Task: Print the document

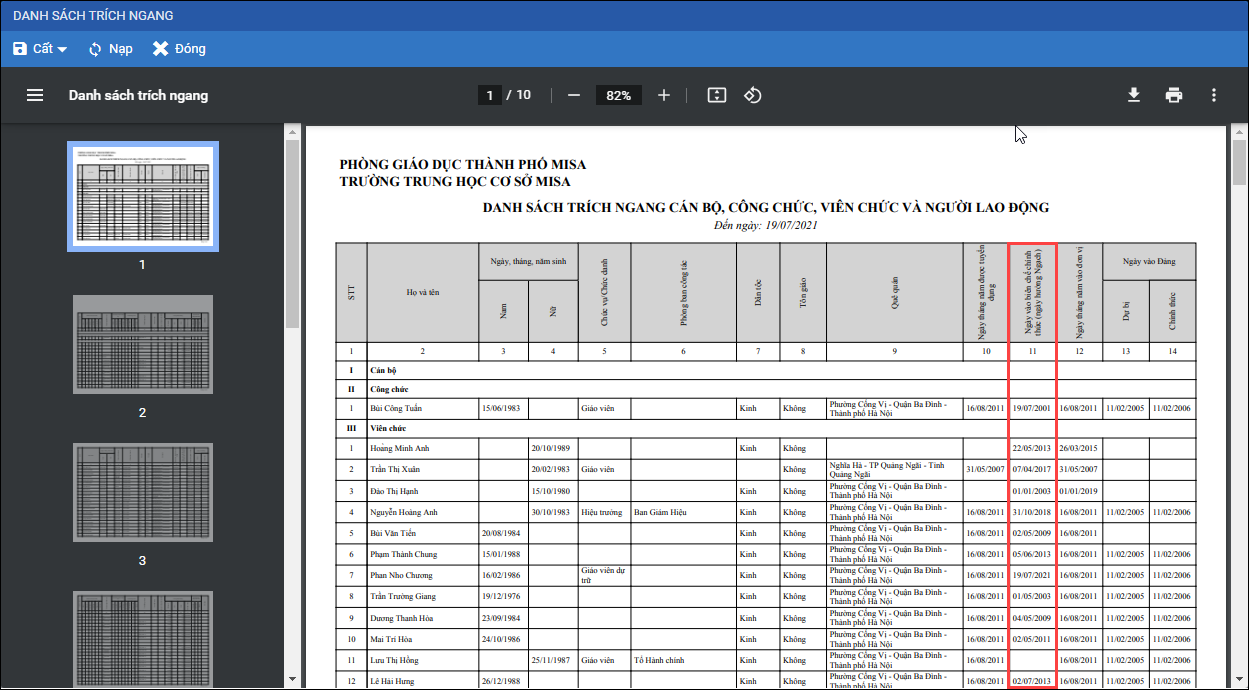Action: (x=1174, y=95)
